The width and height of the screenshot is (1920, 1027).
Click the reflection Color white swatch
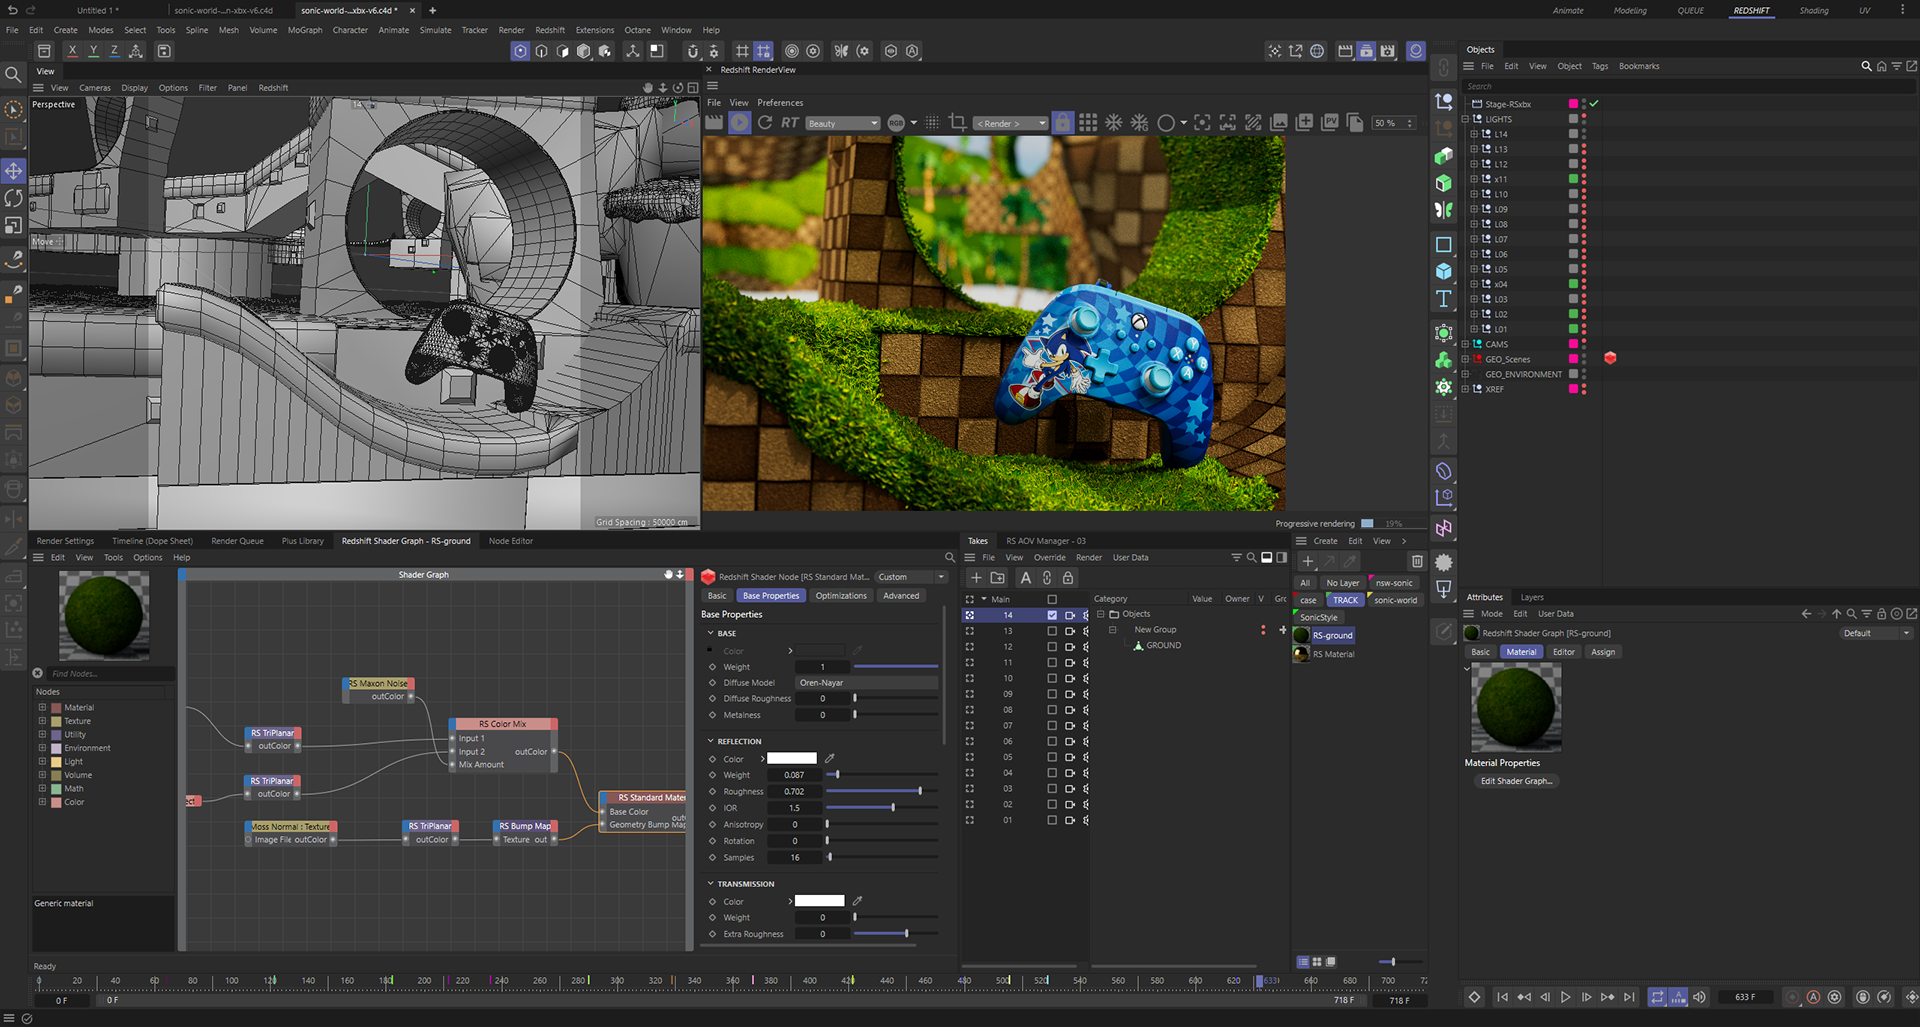pos(792,758)
